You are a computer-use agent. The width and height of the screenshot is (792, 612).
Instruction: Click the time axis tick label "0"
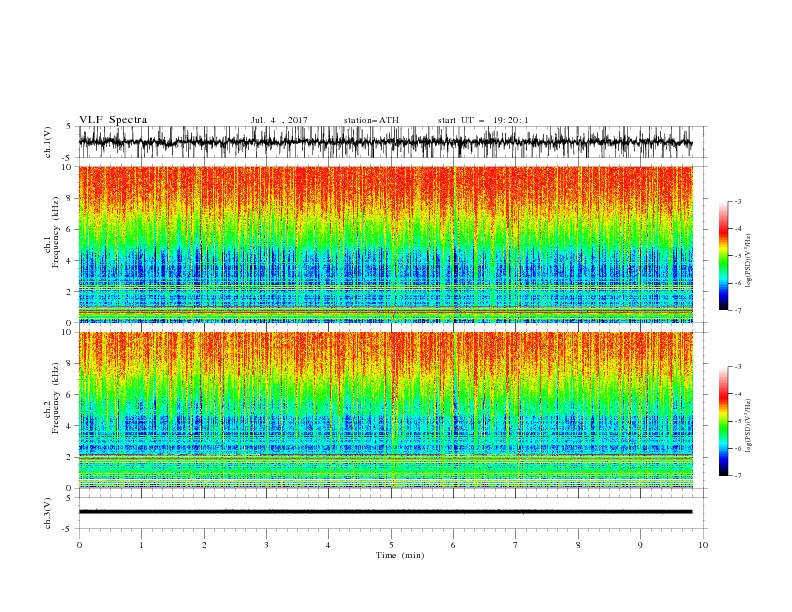[79, 545]
